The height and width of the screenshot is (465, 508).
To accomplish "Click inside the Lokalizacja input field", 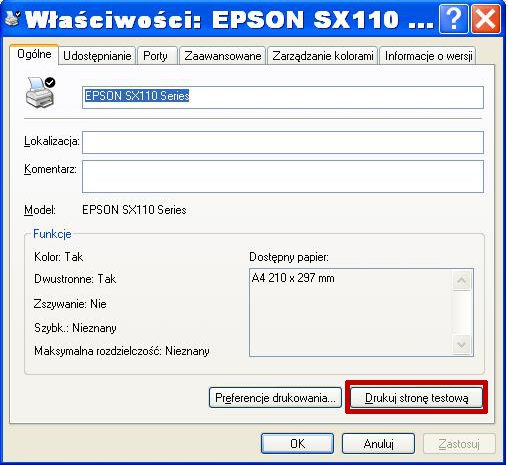I will 283,142.
